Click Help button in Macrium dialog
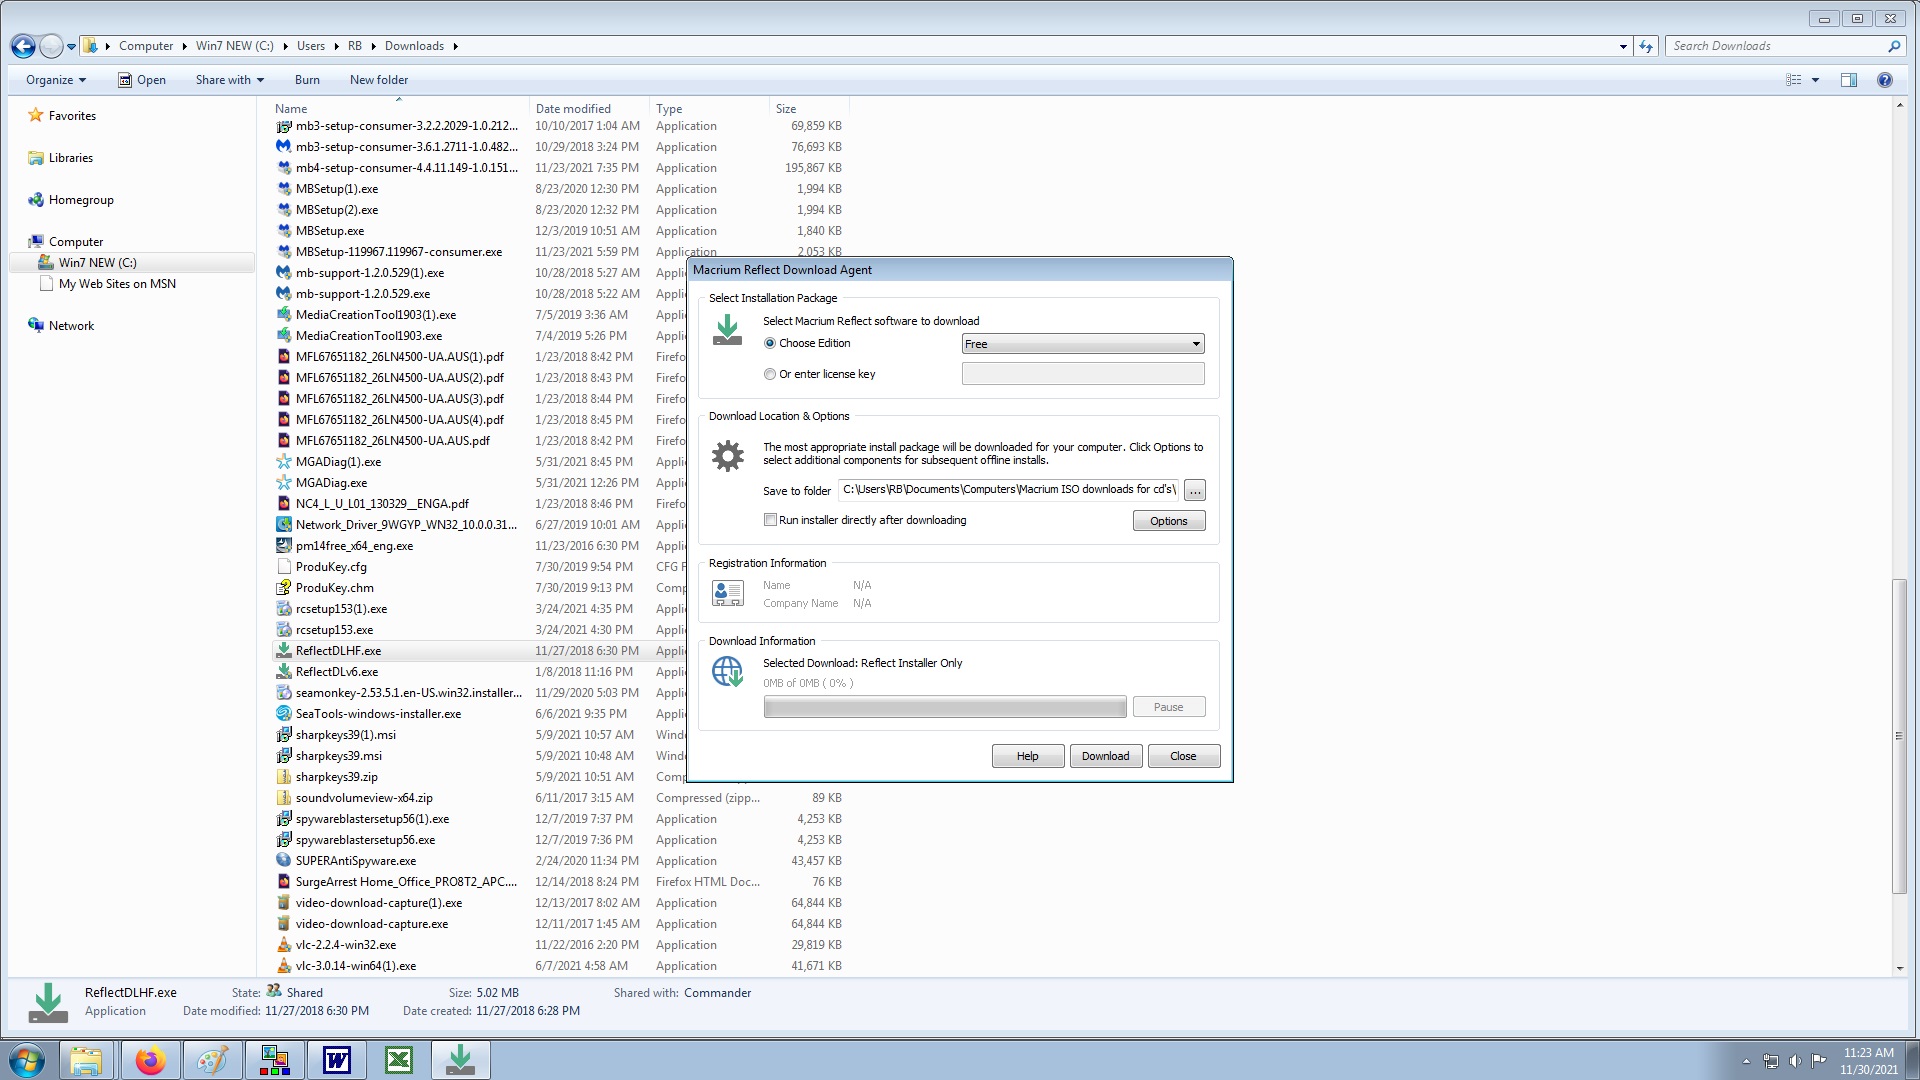 [1027, 756]
